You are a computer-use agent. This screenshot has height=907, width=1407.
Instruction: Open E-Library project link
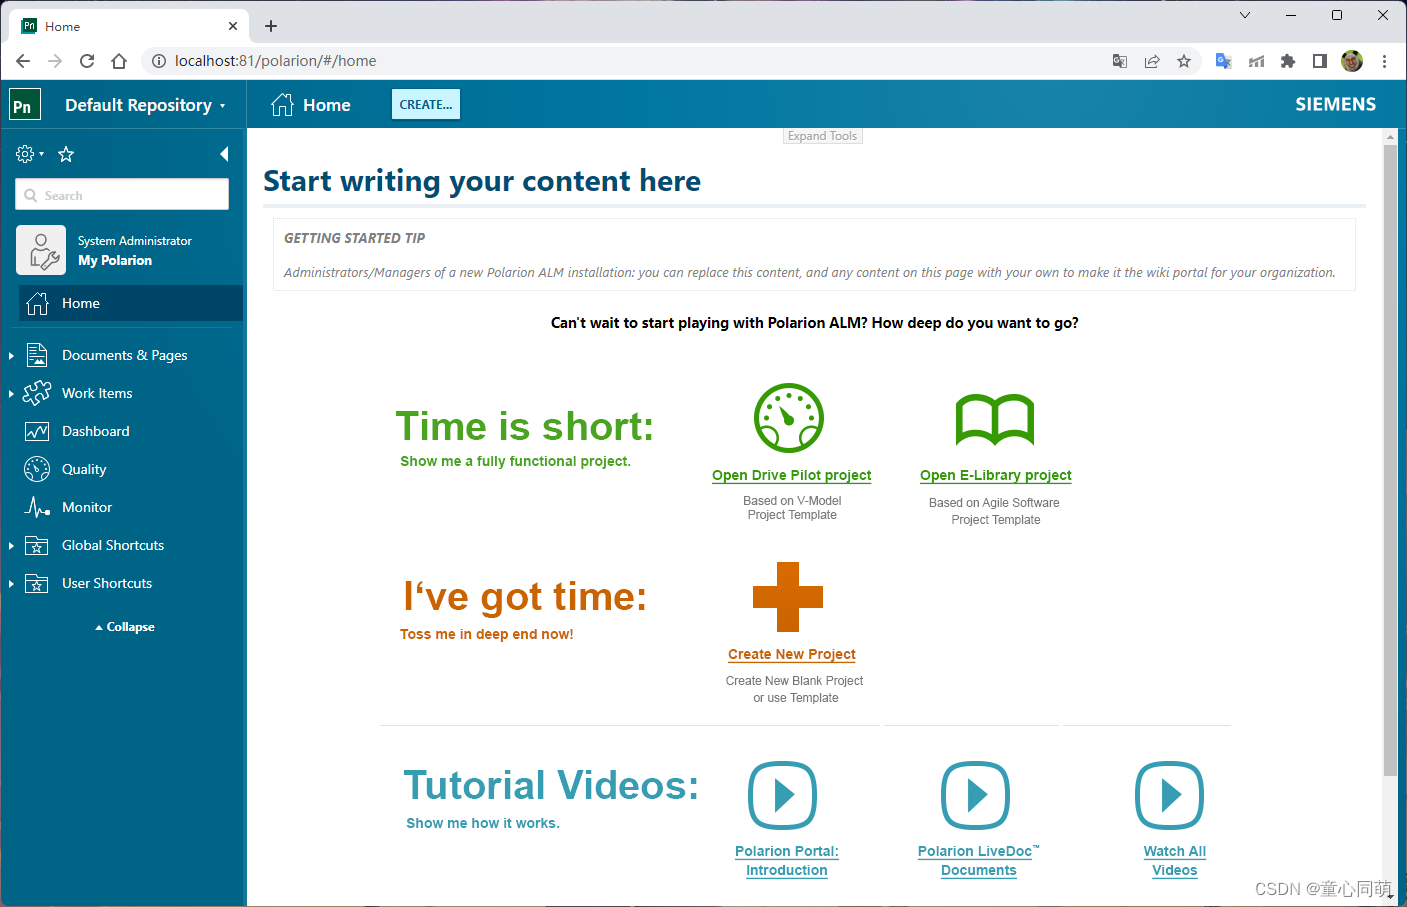coord(996,475)
